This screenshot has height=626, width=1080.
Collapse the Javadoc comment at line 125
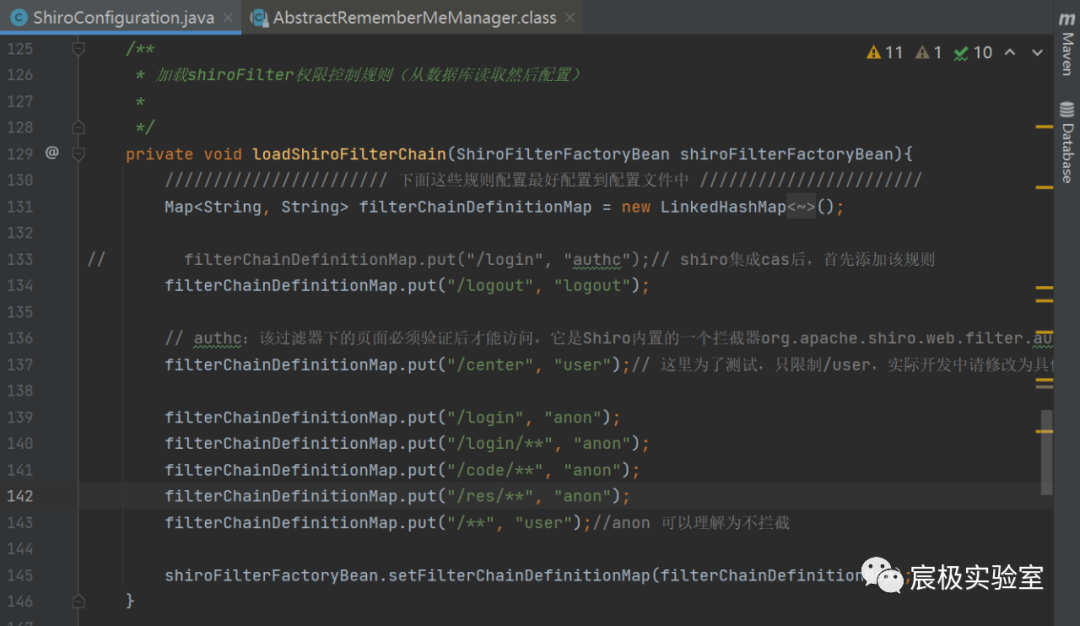(78, 48)
